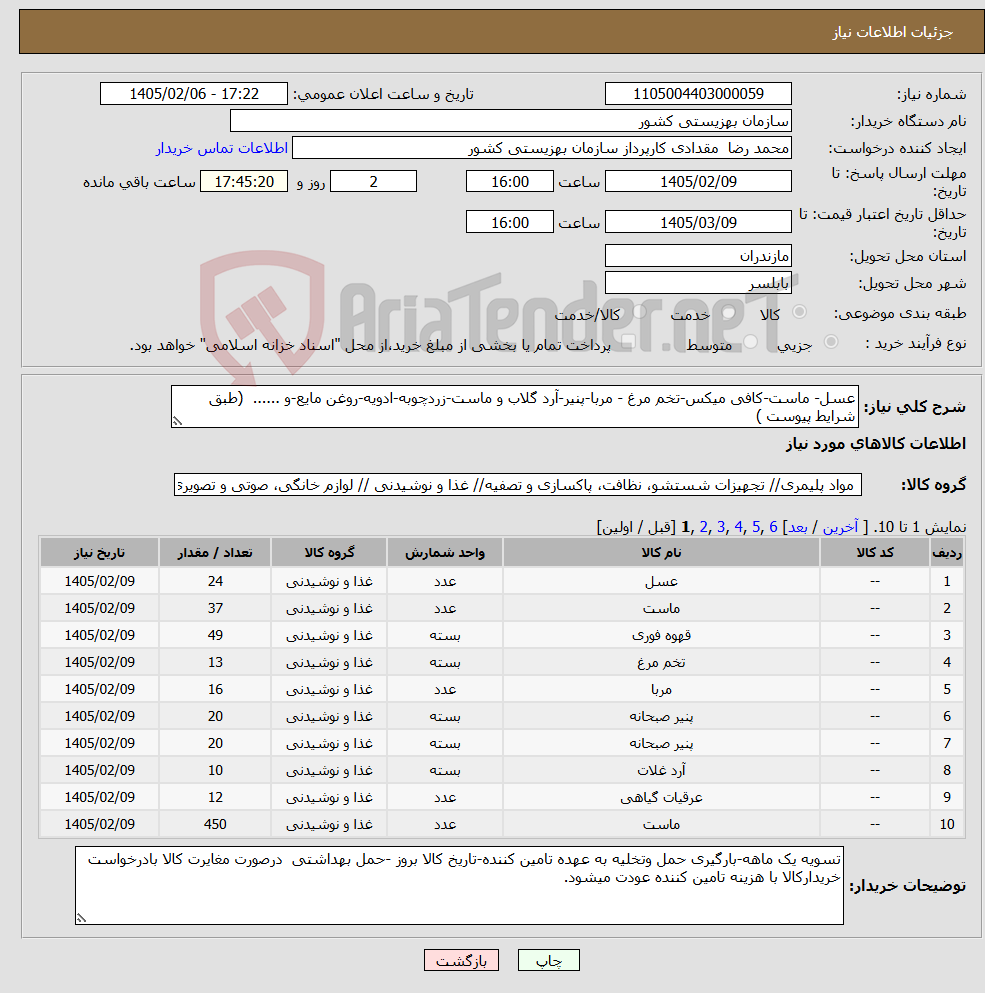Click the quantity 24 cell for عسل
The height and width of the screenshot is (993, 985).
click(x=215, y=581)
